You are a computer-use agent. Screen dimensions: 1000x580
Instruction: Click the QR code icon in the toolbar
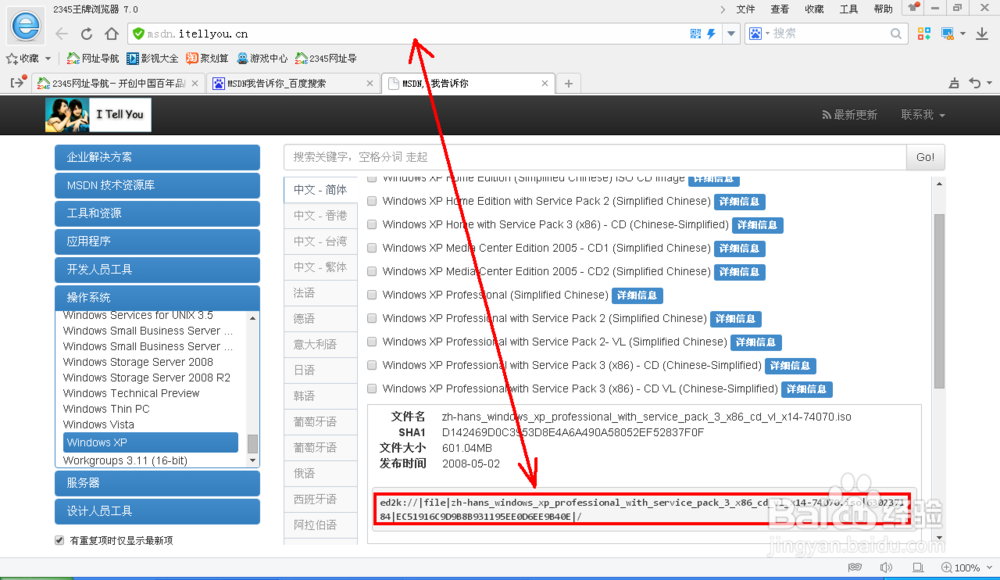695,32
